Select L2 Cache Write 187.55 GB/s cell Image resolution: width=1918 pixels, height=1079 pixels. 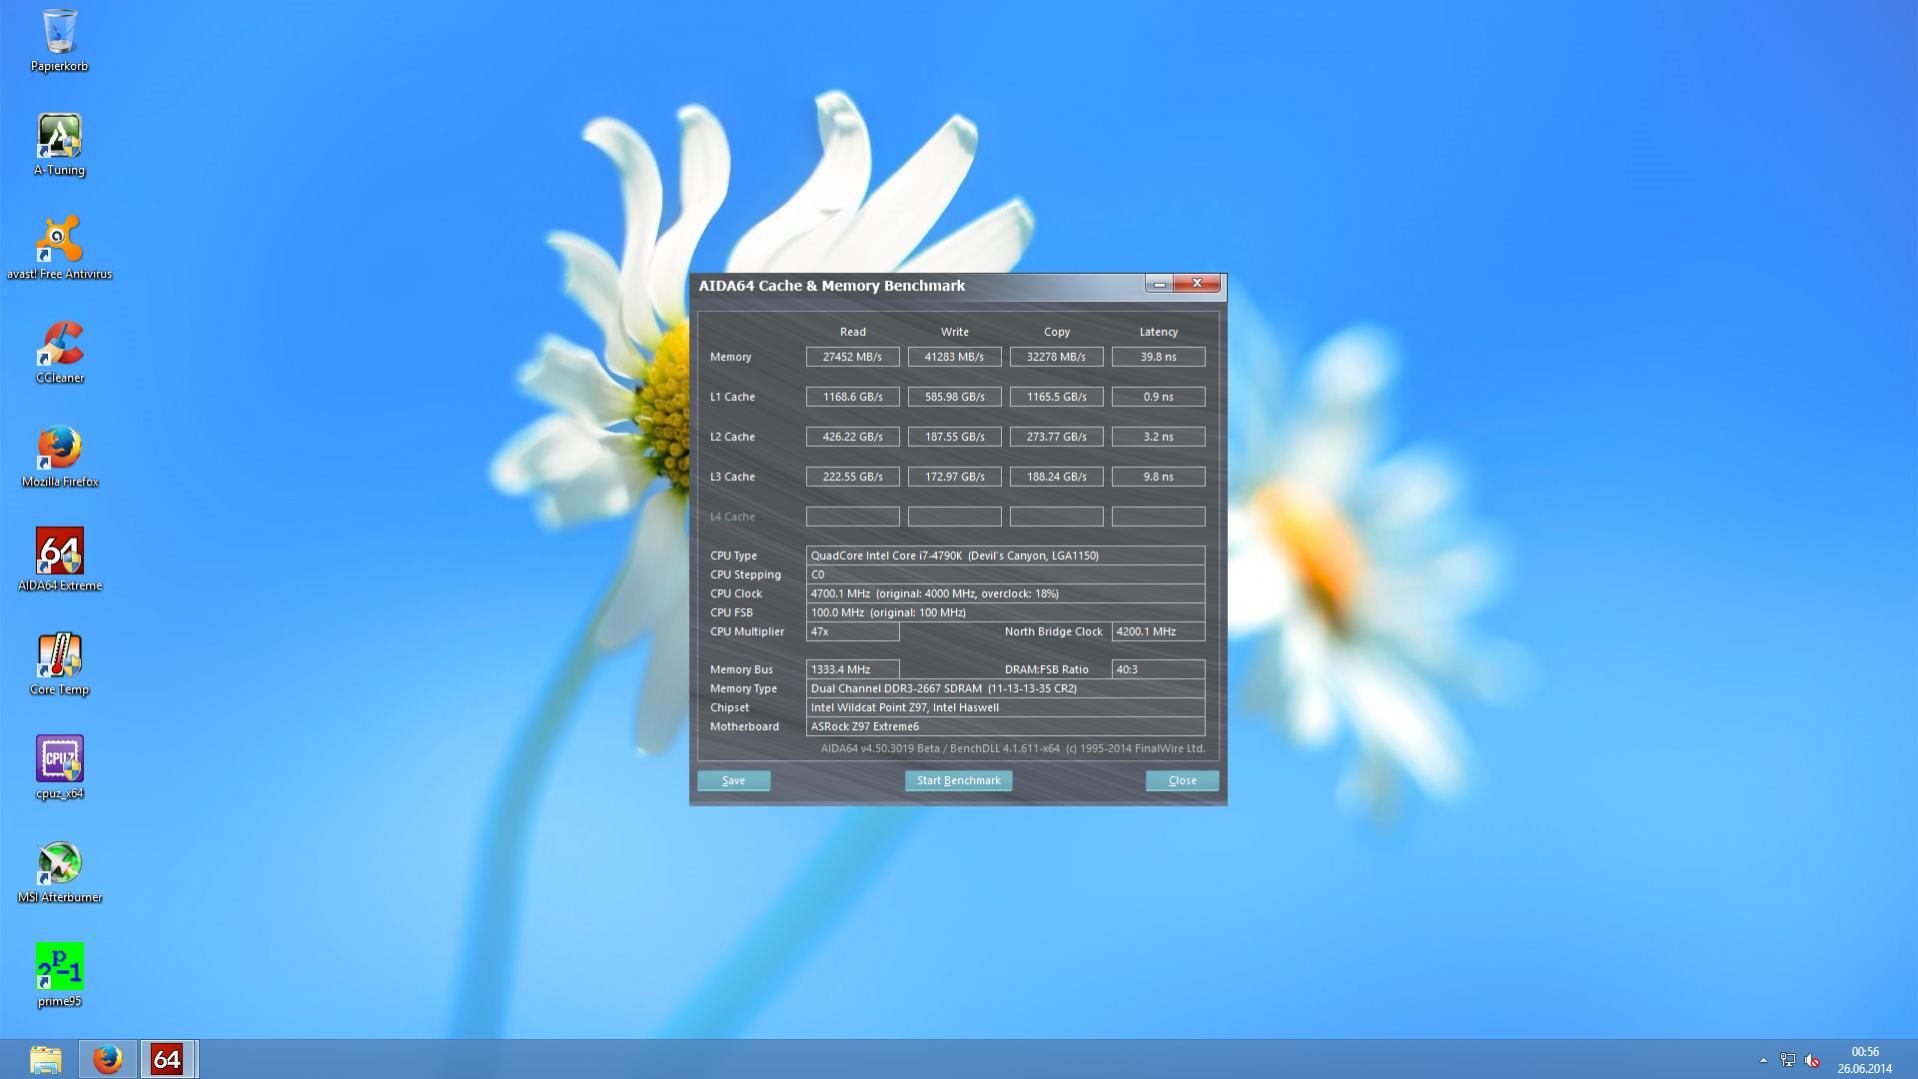954,437
